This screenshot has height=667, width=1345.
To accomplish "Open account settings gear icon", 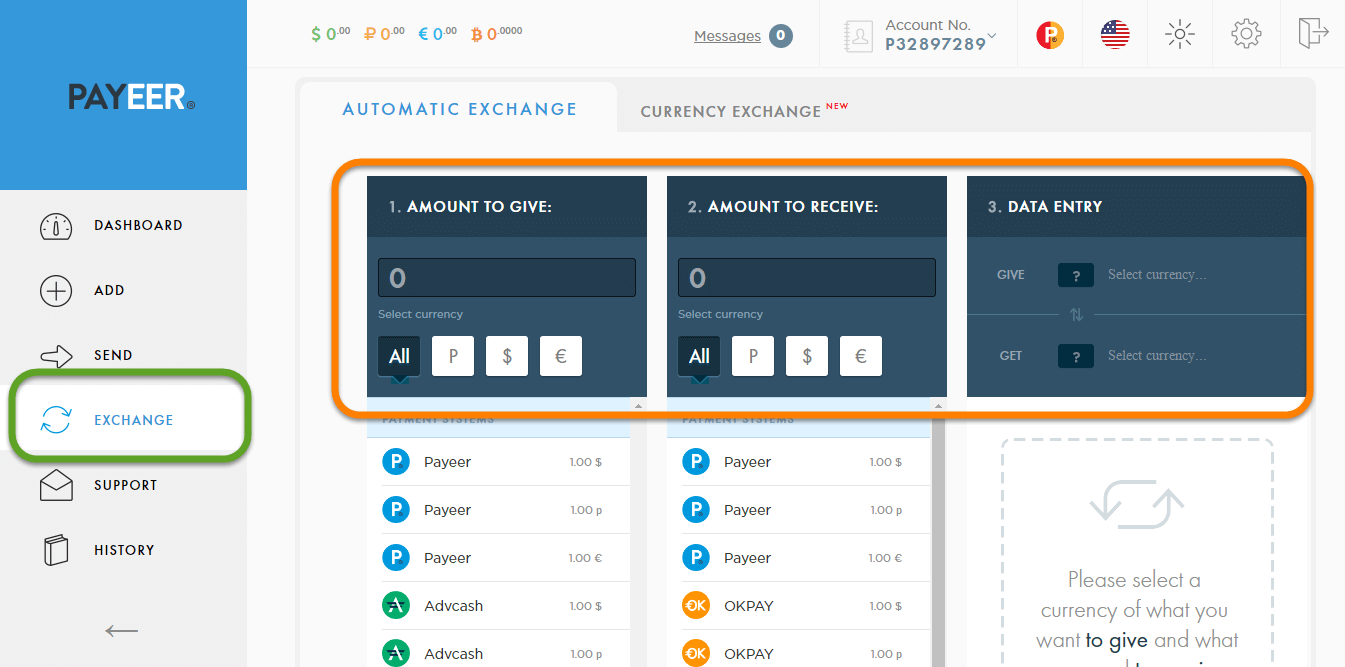I will coord(1246,33).
